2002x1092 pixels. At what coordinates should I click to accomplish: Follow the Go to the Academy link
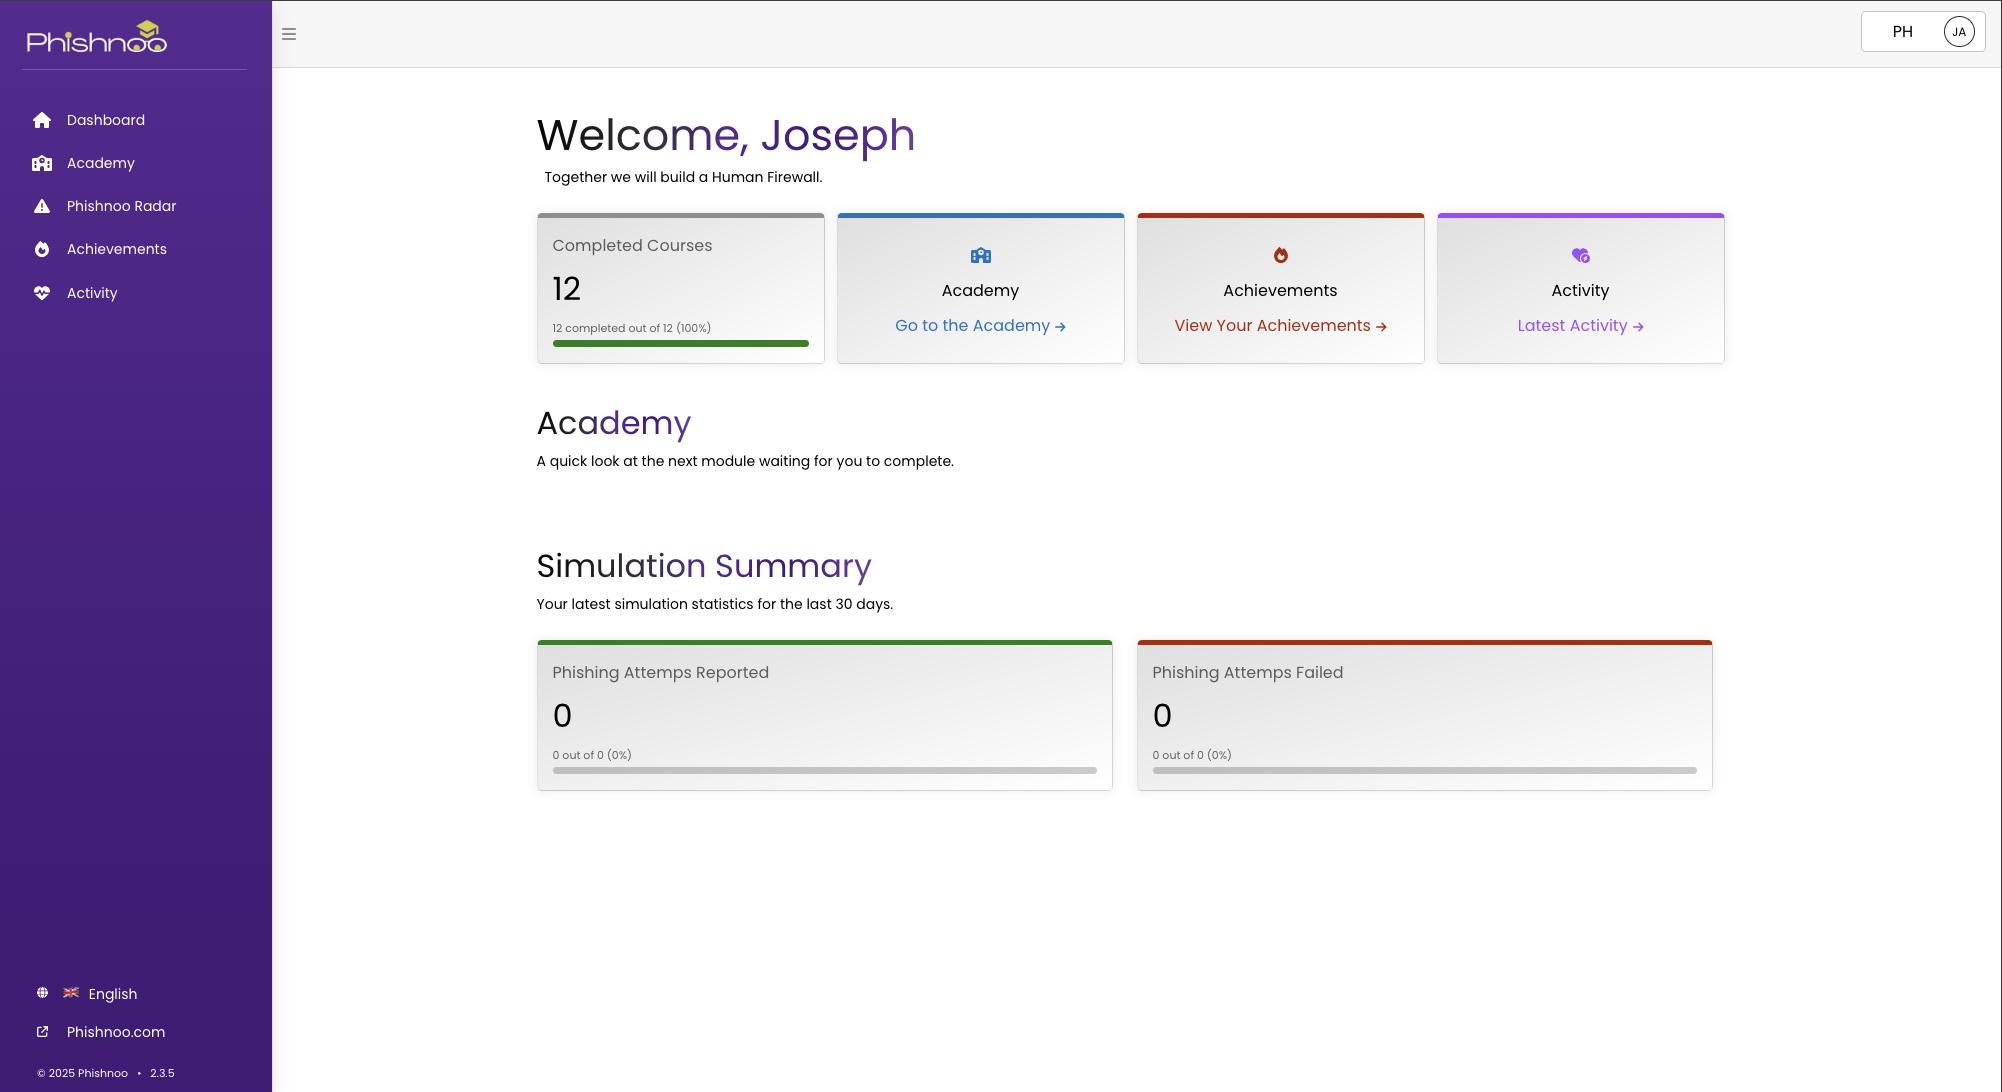(980, 326)
